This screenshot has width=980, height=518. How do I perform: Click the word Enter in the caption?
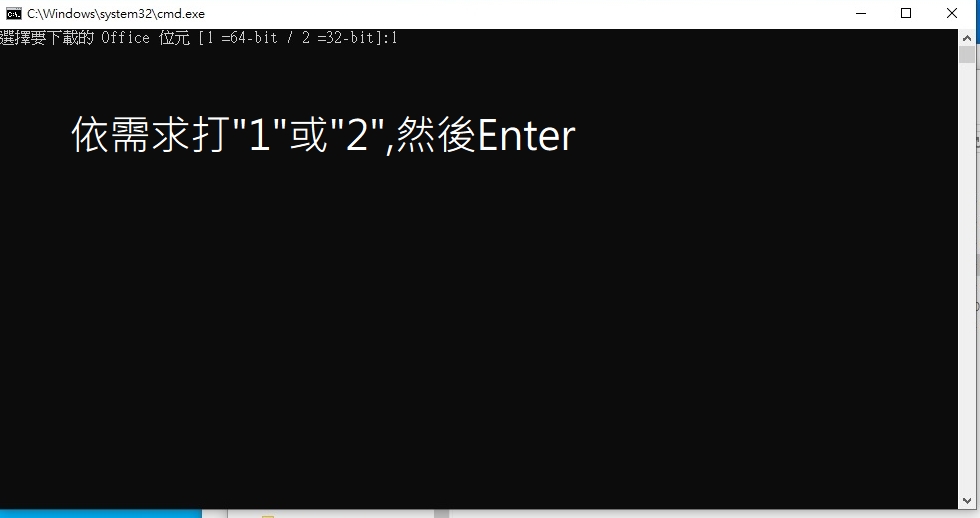coord(526,136)
